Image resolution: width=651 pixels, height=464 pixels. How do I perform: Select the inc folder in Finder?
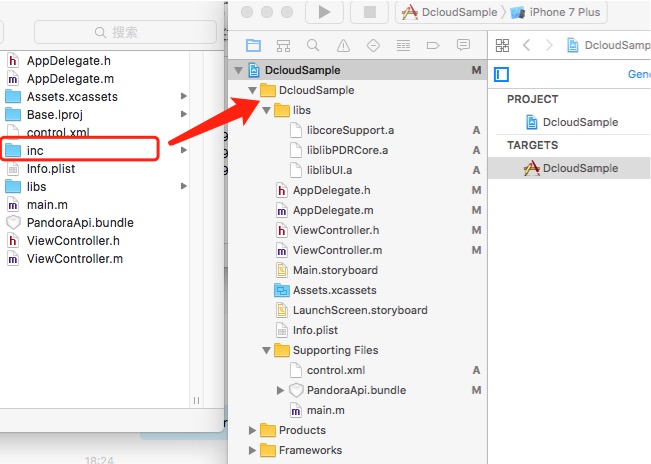coord(35,151)
